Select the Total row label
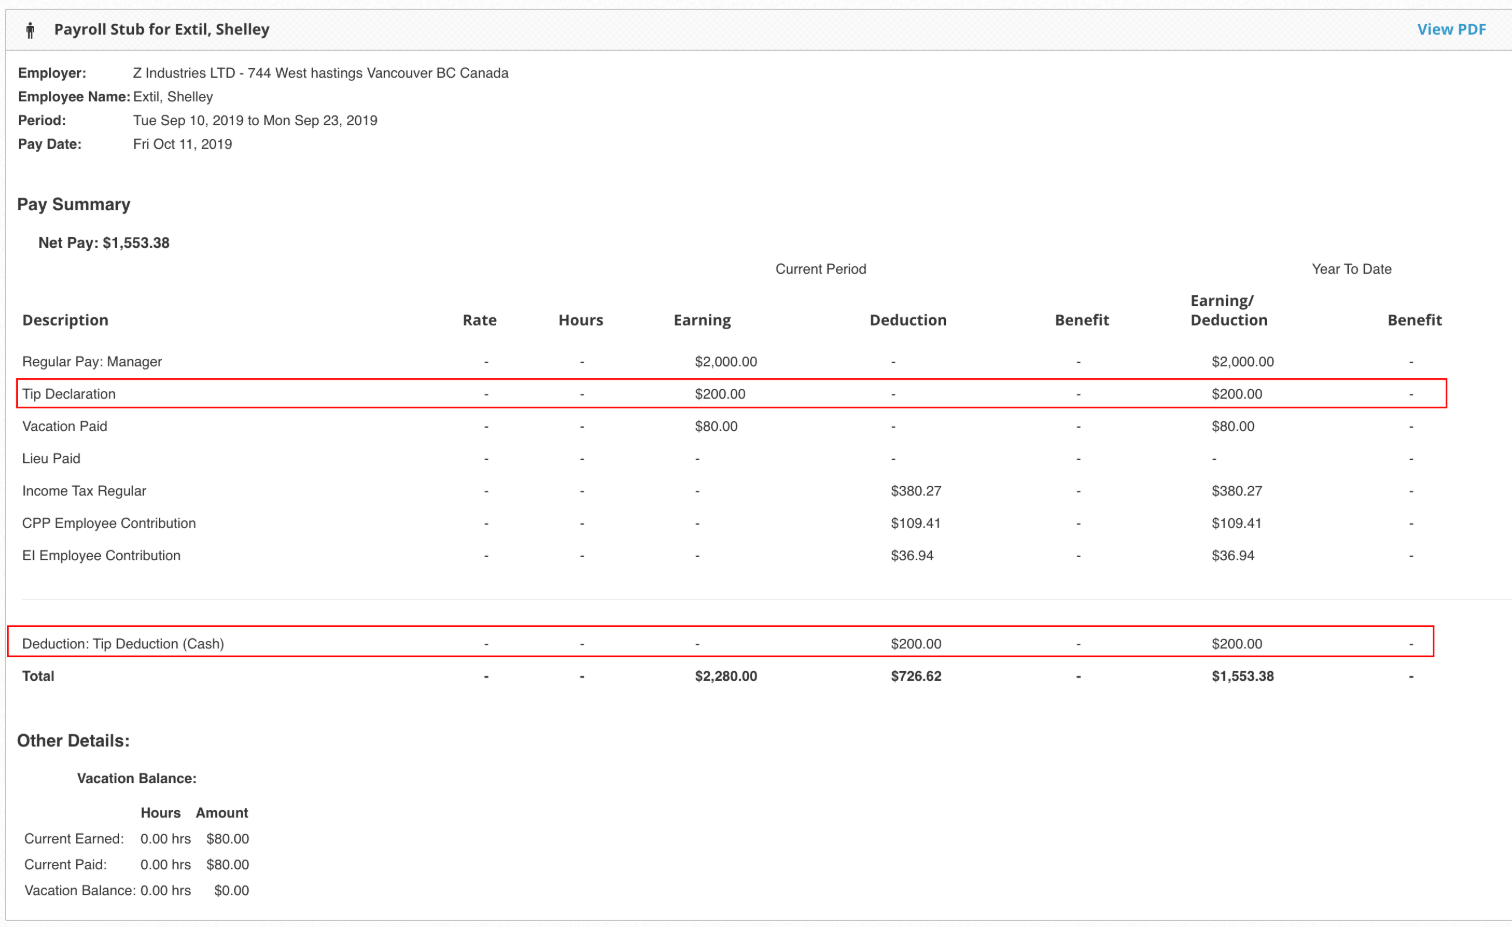Viewport: 1512px width, 927px height. (38, 676)
